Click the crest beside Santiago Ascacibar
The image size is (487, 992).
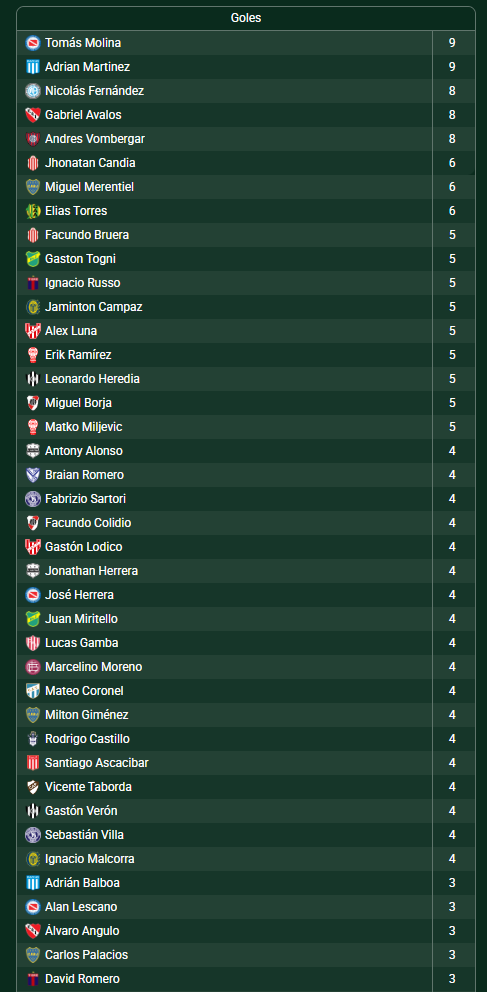tap(32, 763)
